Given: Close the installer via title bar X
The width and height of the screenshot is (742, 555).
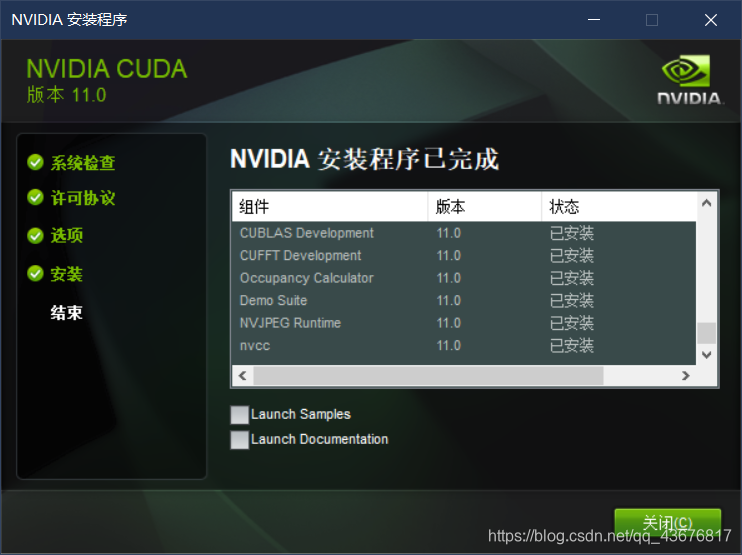Looking at the screenshot, I should [711, 20].
